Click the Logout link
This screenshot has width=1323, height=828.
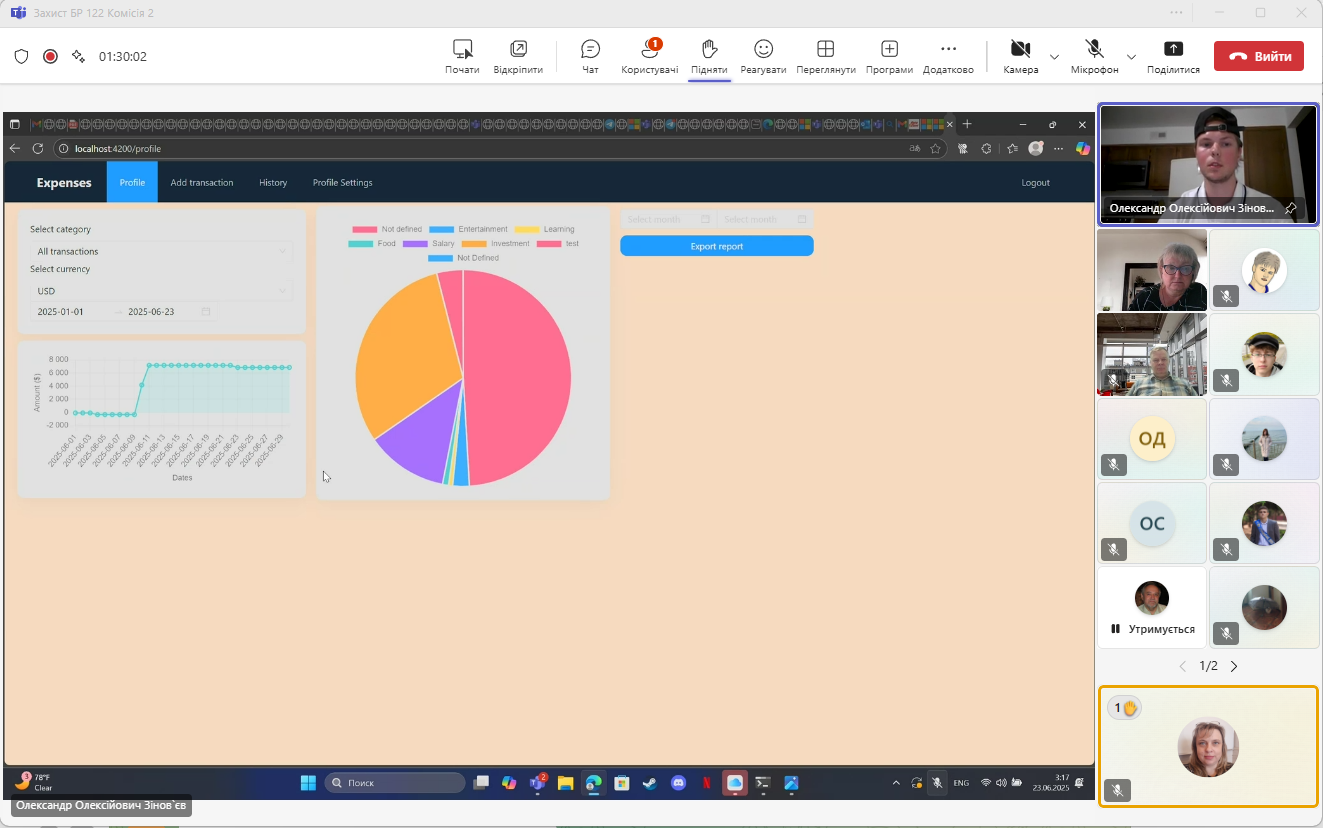point(1035,182)
